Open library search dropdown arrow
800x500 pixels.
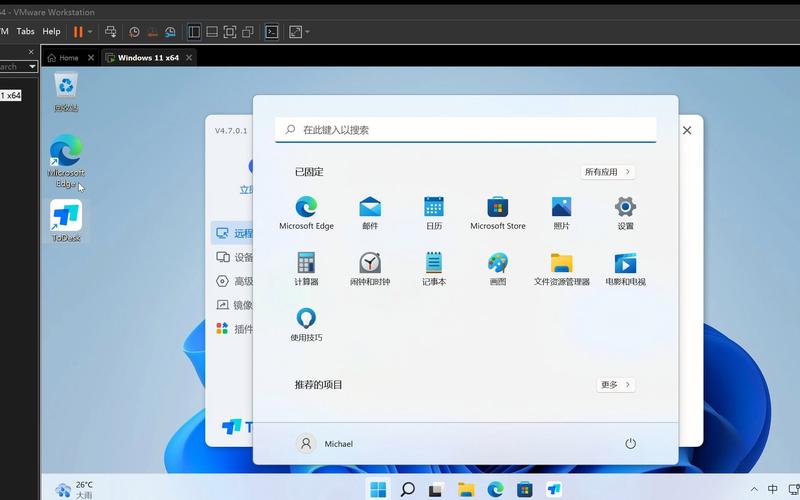pos(32,66)
